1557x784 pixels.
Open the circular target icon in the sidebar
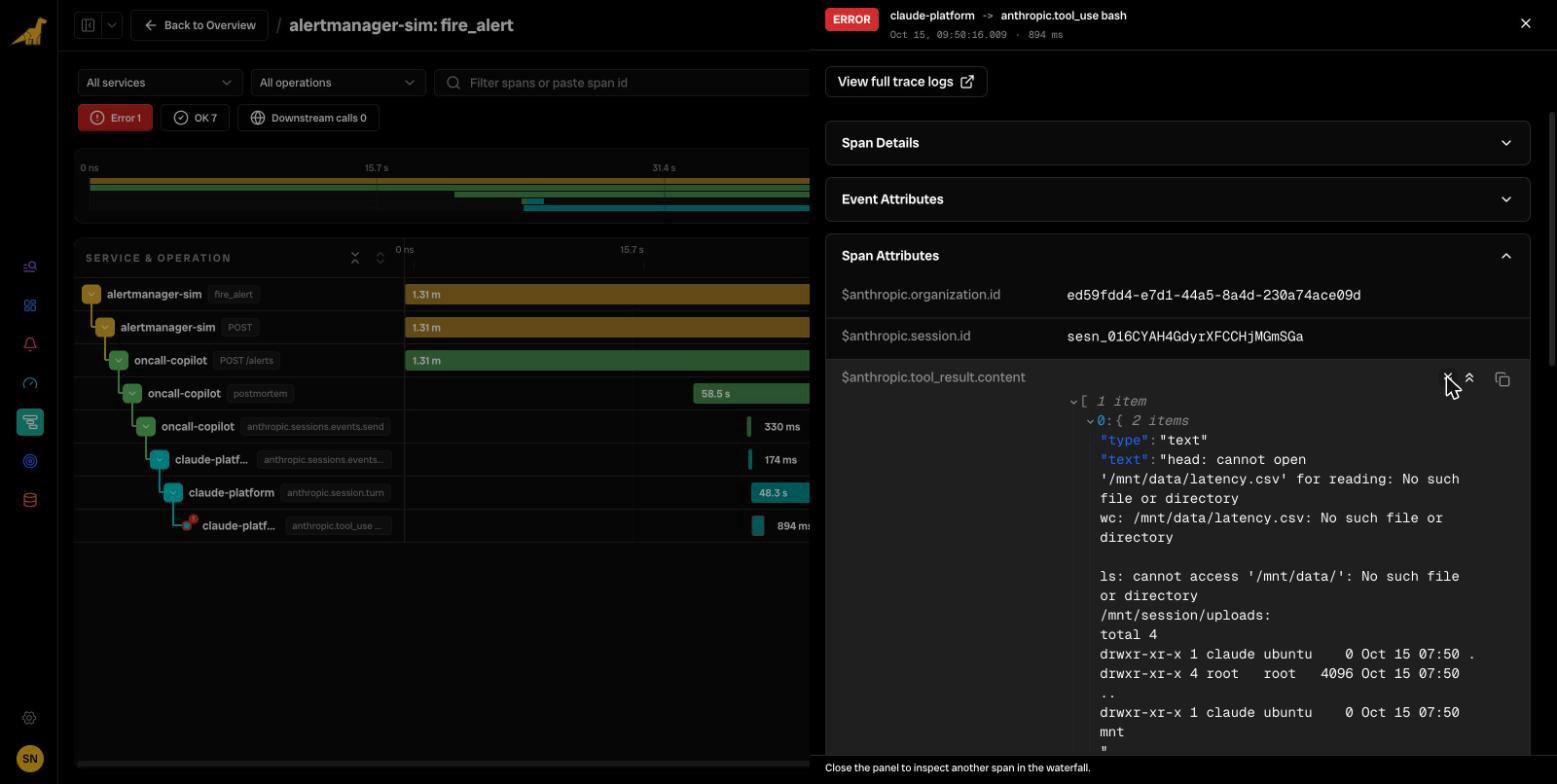[30, 461]
